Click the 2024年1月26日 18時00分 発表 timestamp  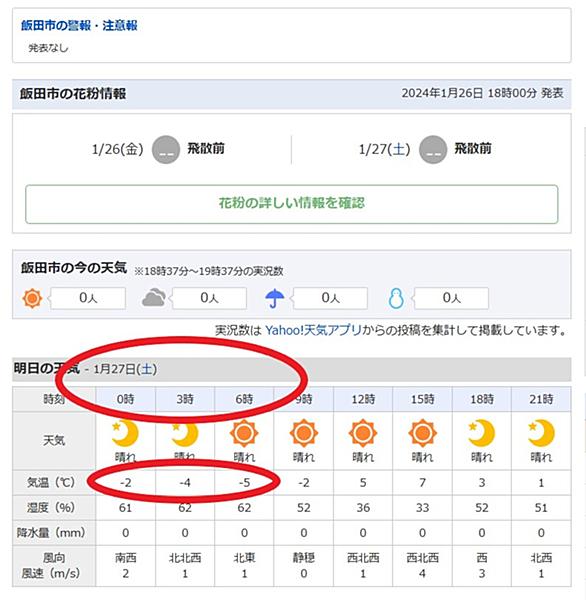(x=482, y=93)
